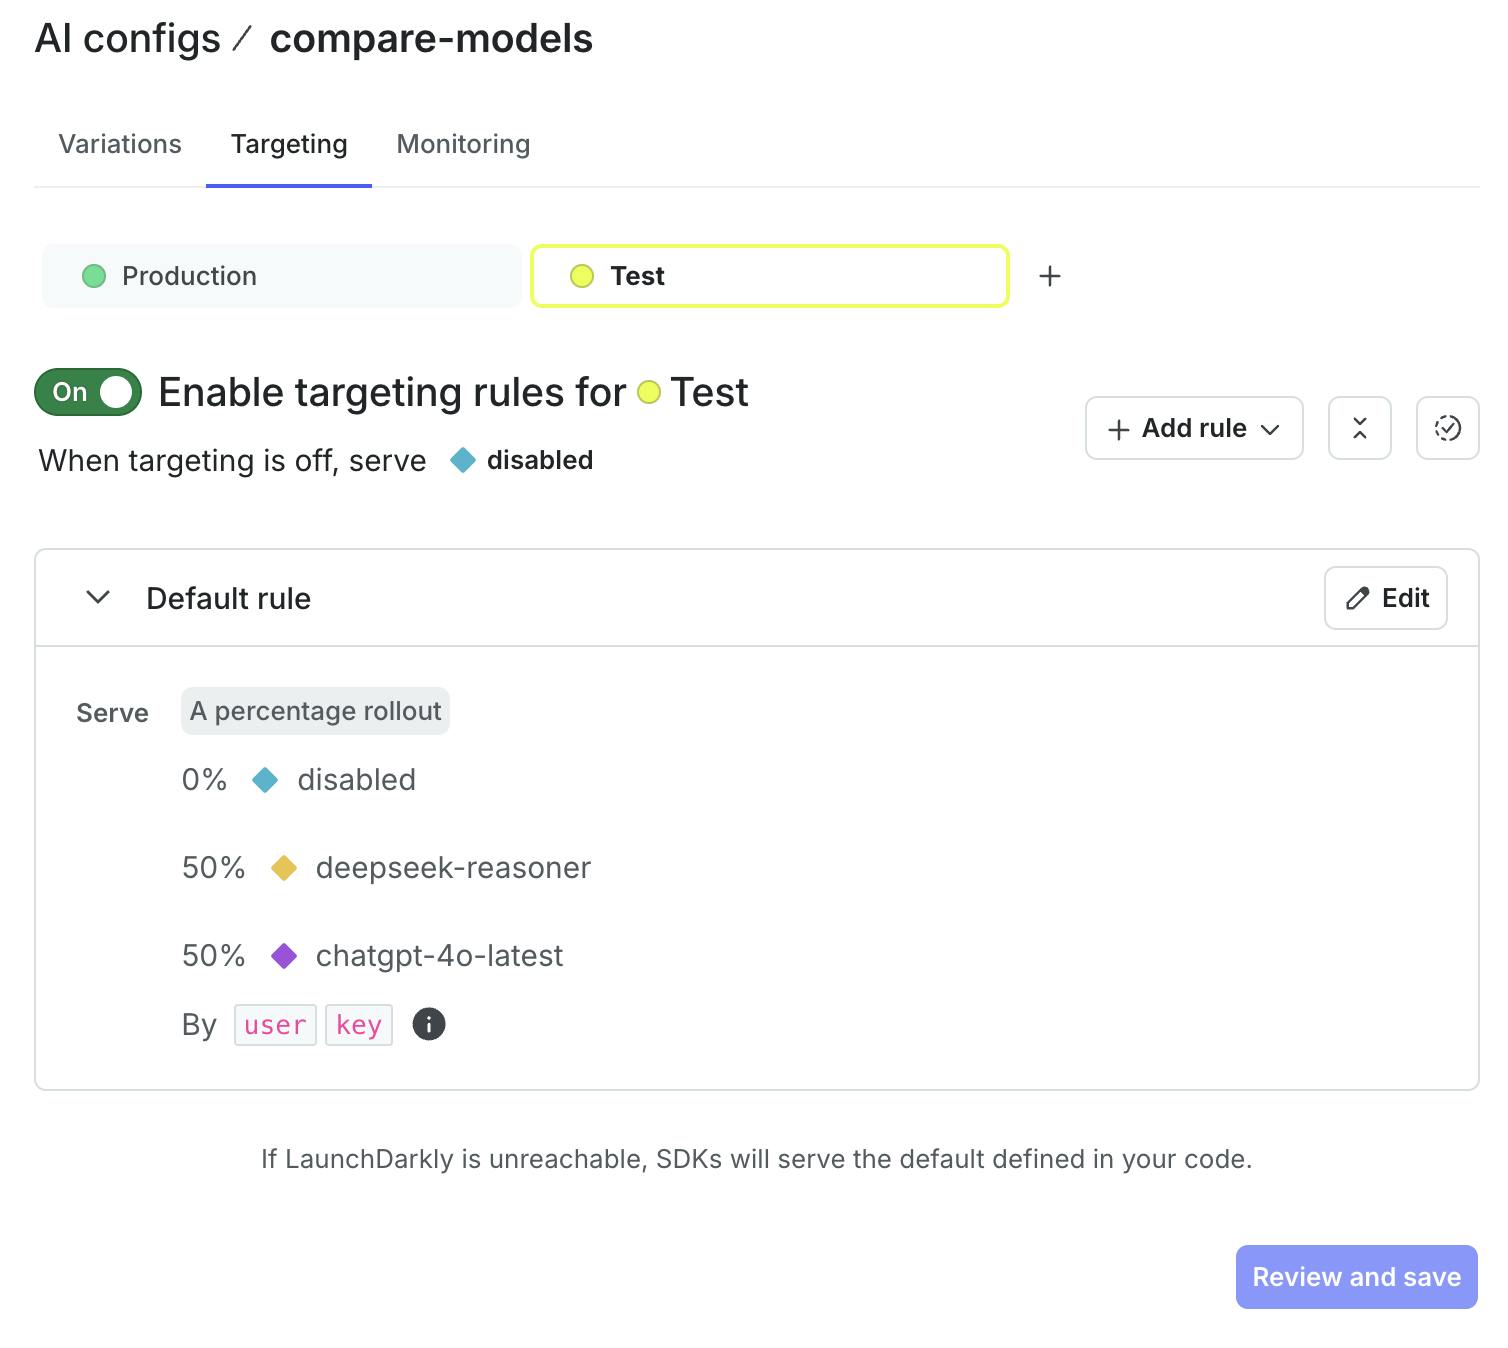
Task: Click the pencil Edit button on Default rule
Action: [1385, 598]
